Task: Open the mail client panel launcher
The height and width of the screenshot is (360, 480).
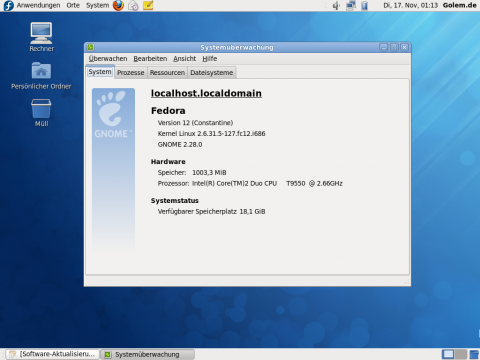Action: pos(133,5)
